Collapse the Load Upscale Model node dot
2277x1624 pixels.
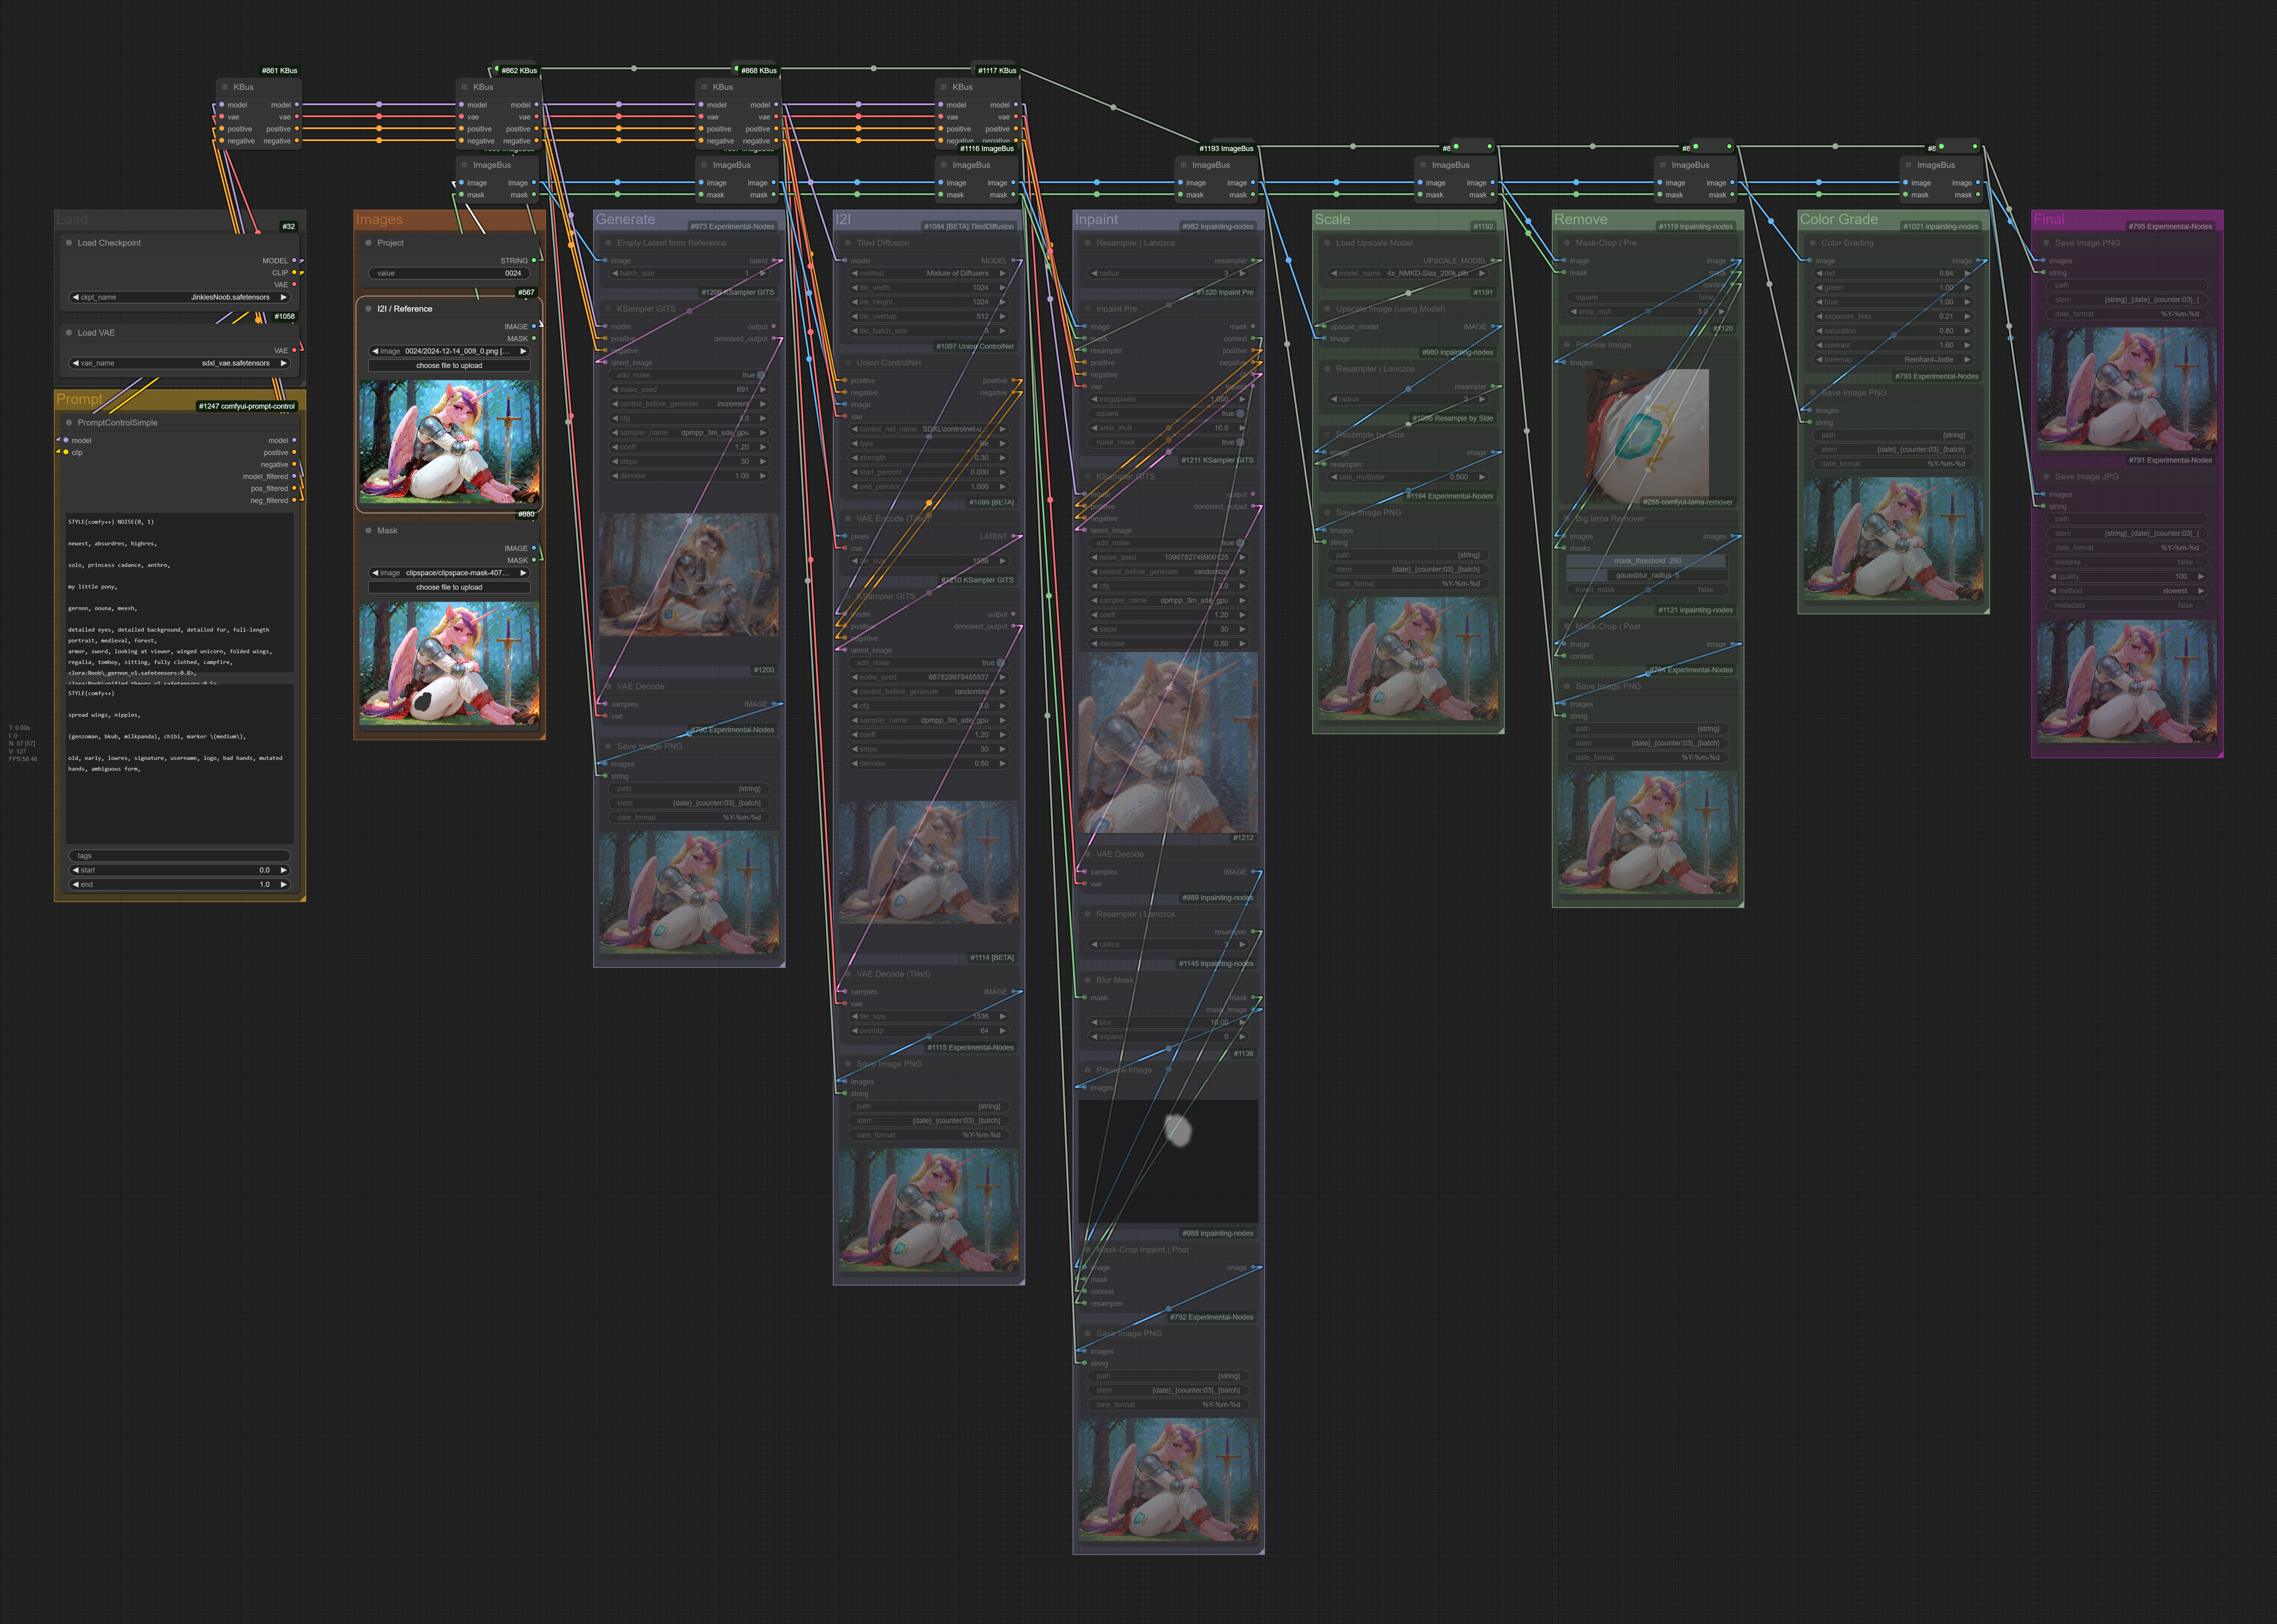1328,243
